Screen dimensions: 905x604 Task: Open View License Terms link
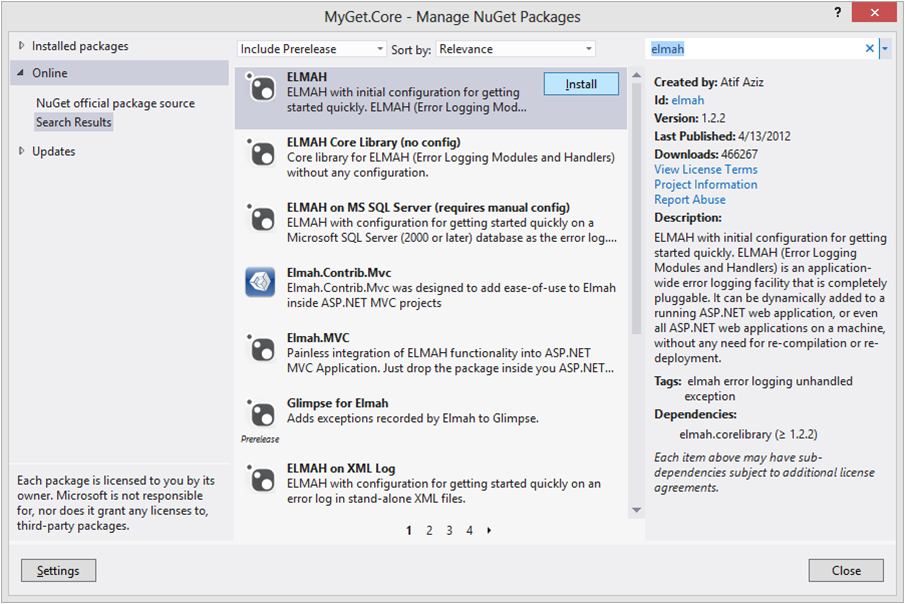705,170
